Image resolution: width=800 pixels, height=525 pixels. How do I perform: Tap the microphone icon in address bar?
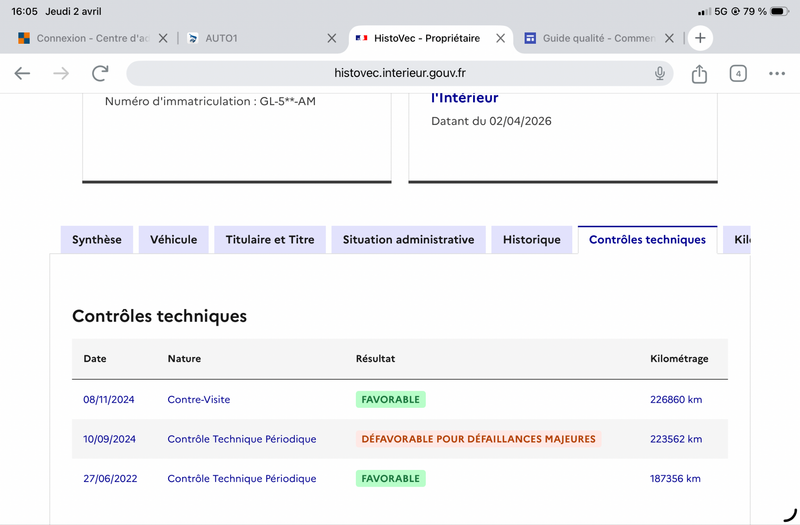point(660,73)
